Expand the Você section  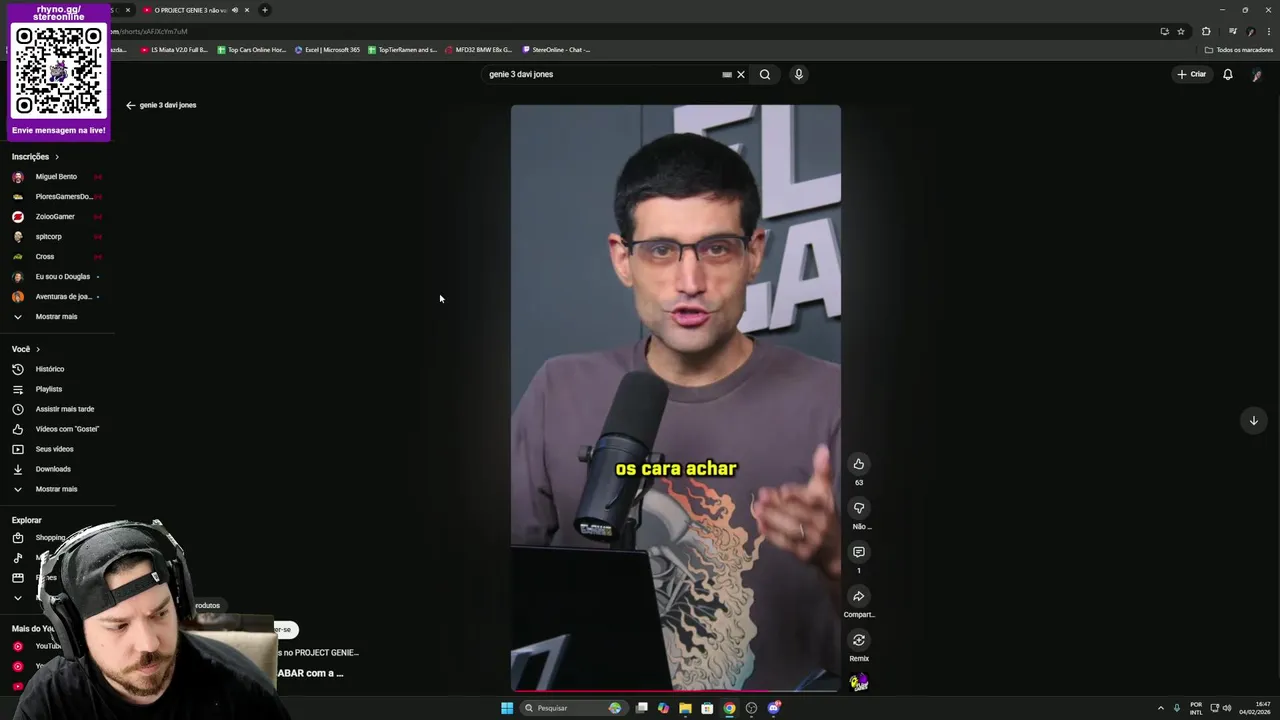[x=26, y=349]
